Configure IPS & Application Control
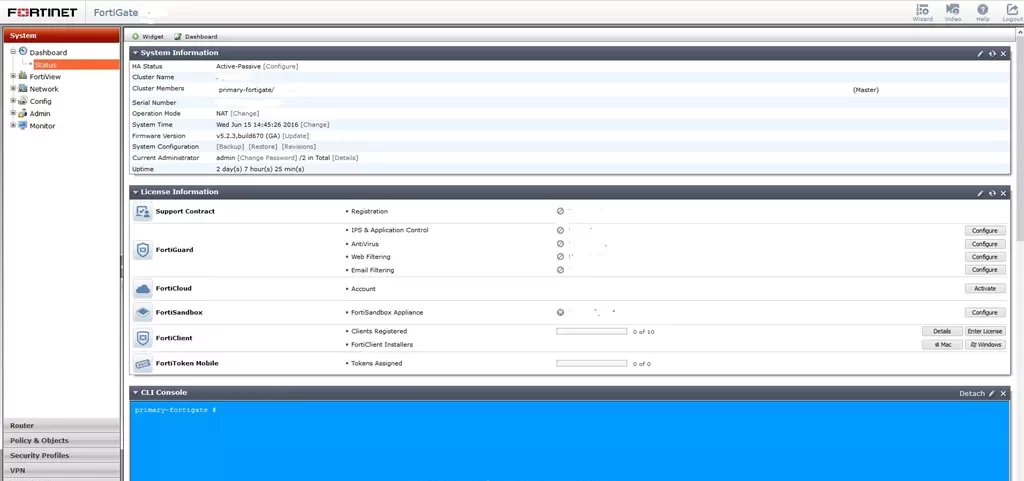 click(985, 230)
